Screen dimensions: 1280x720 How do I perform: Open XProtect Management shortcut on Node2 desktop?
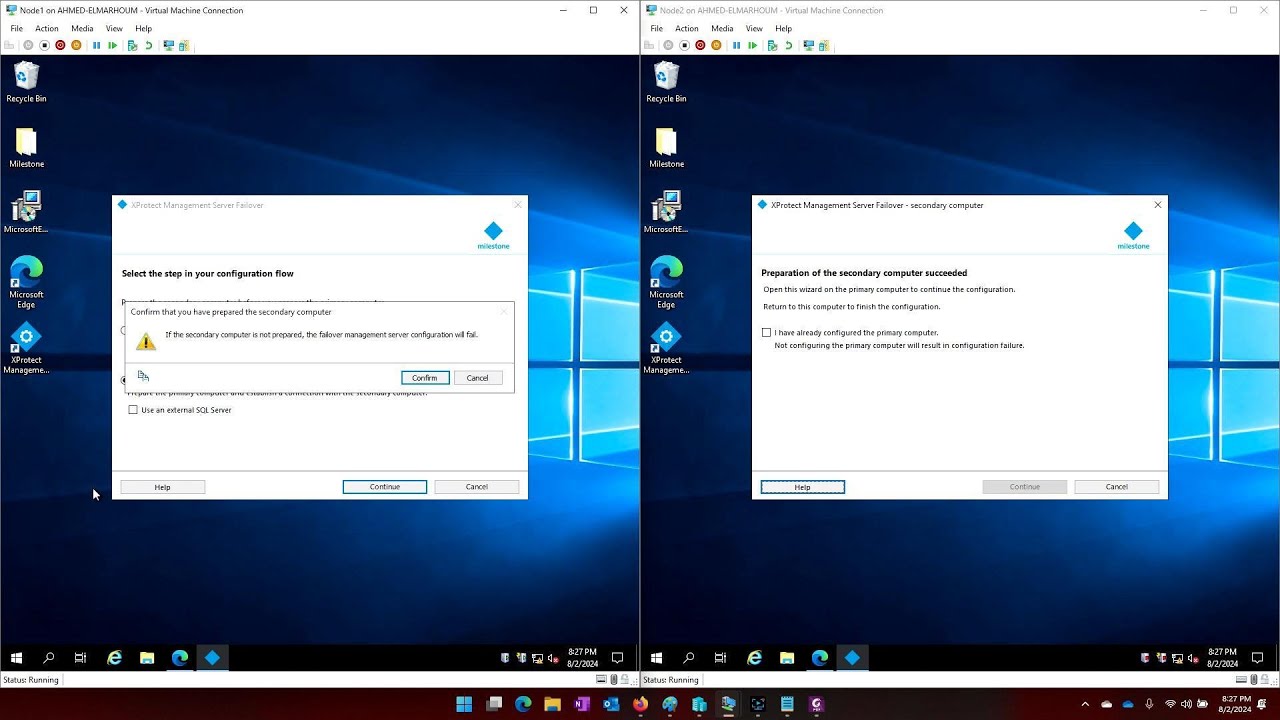666,348
